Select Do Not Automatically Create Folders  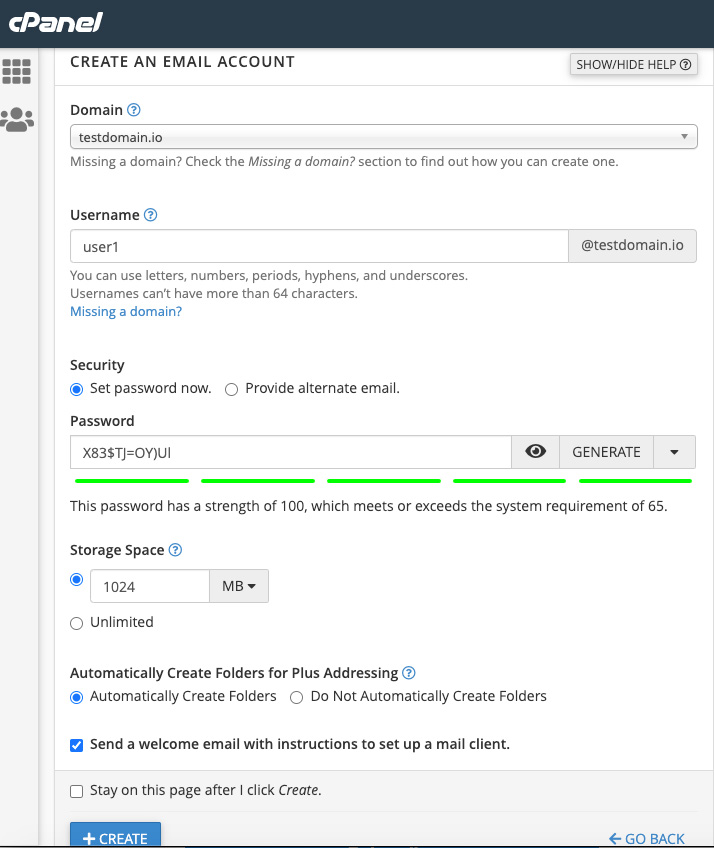point(297,697)
